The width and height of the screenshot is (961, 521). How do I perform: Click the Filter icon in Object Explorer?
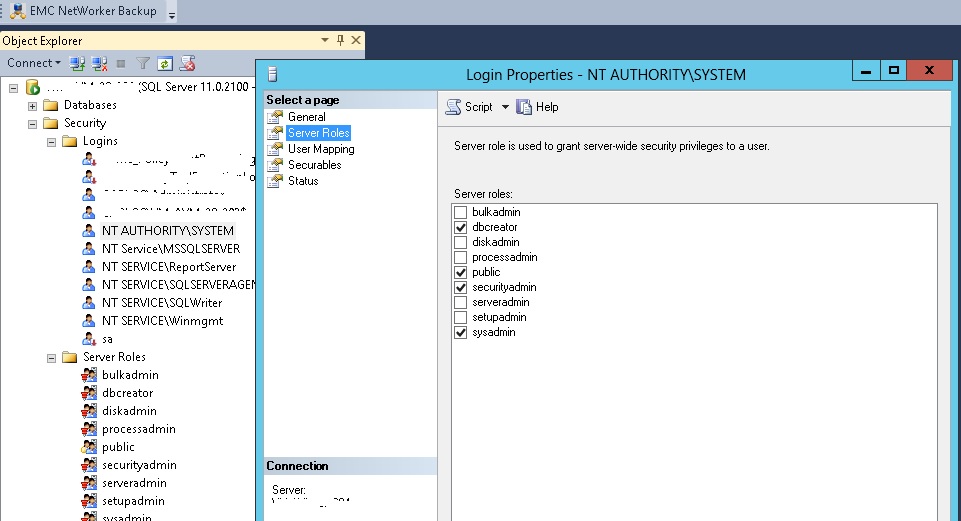143,63
